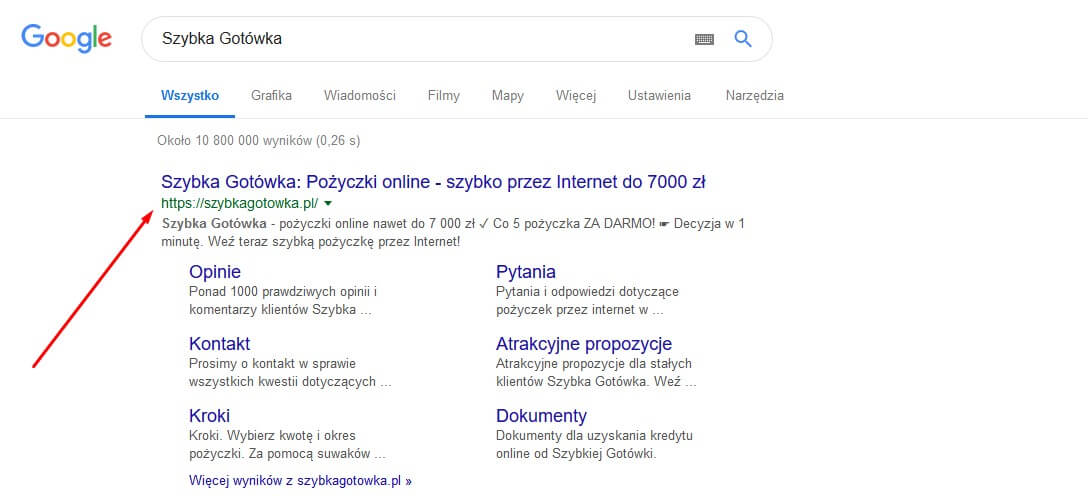The height and width of the screenshot is (500, 1088).
Task: Open the Pytania sitelink
Action: click(526, 272)
